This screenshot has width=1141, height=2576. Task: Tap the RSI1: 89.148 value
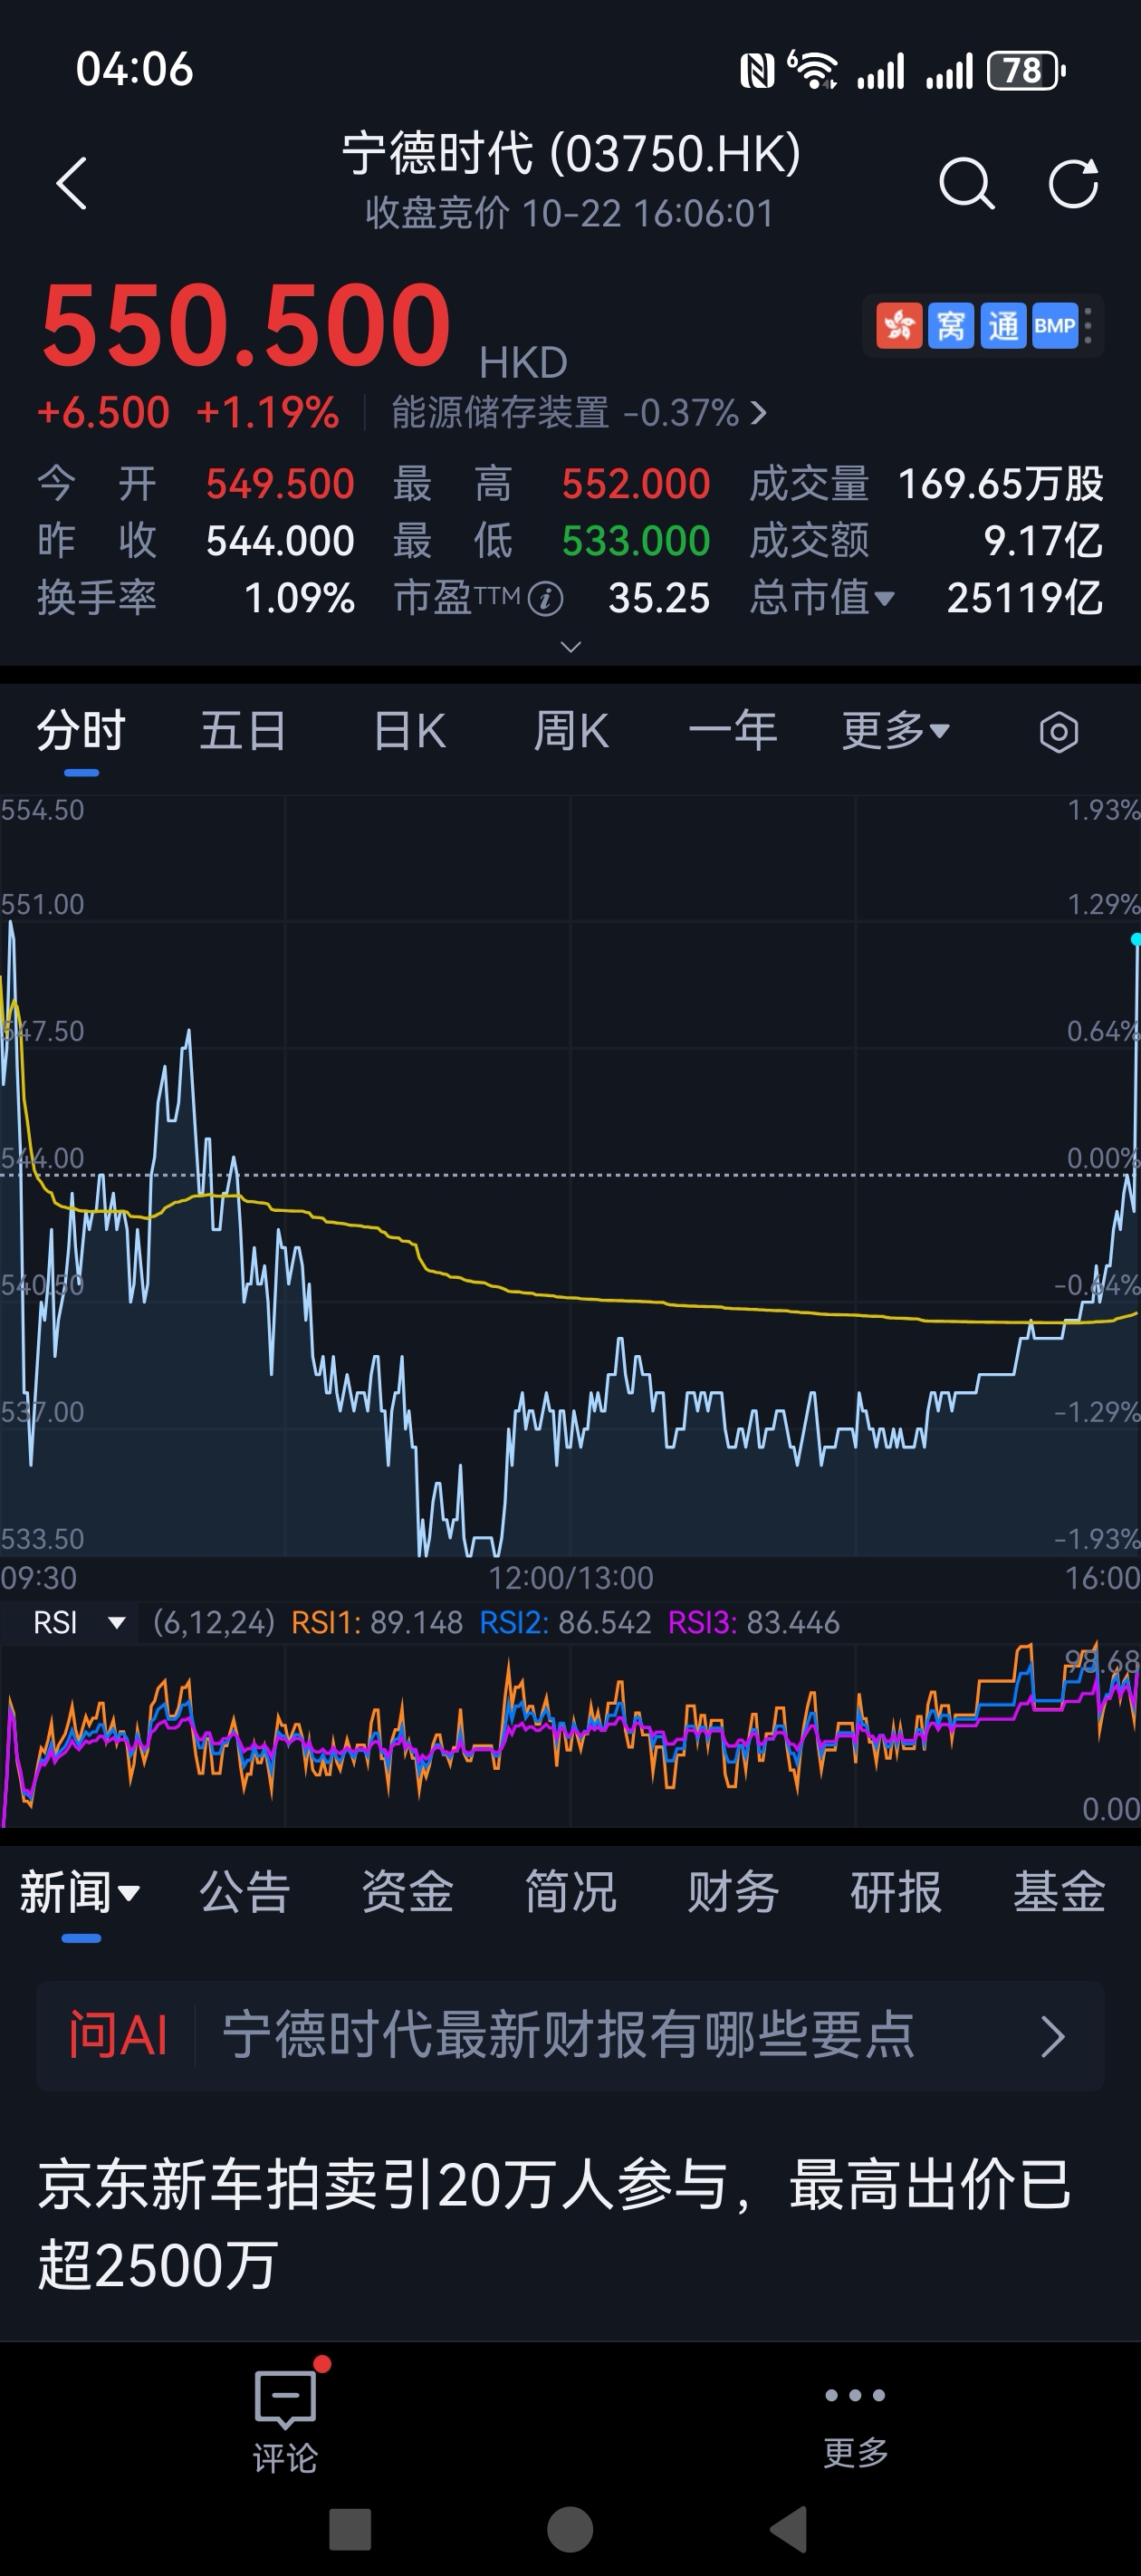[377, 1622]
